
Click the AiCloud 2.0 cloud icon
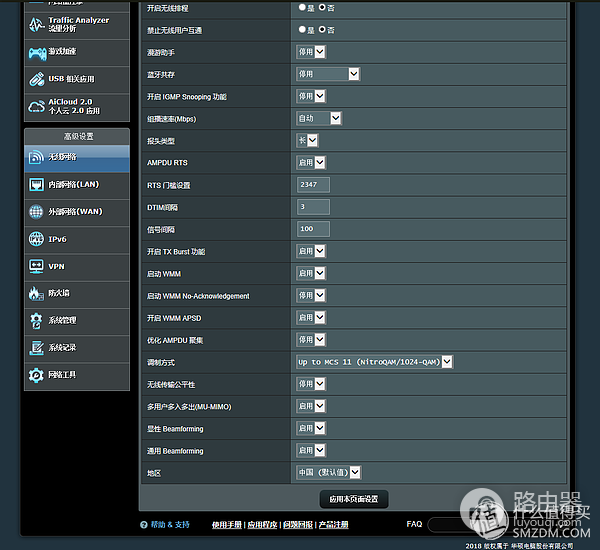pyautogui.click(x=36, y=106)
